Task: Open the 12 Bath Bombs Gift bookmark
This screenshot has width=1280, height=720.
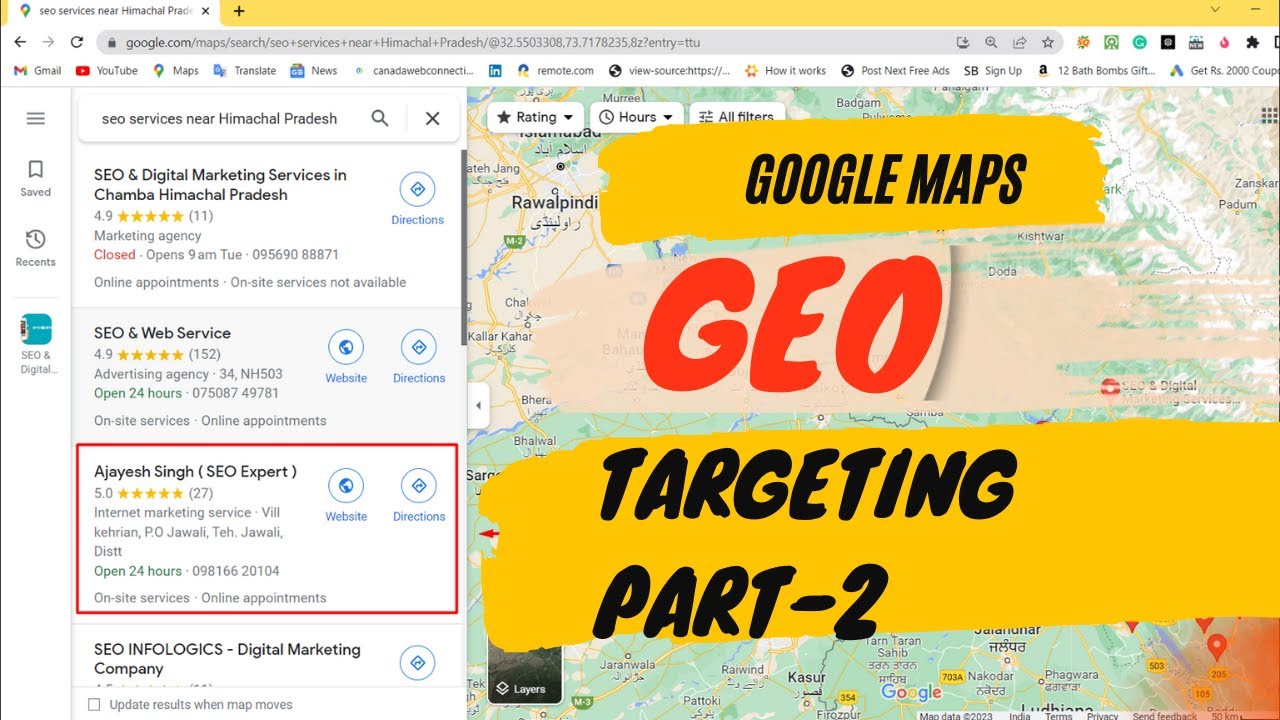Action: (1096, 71)
